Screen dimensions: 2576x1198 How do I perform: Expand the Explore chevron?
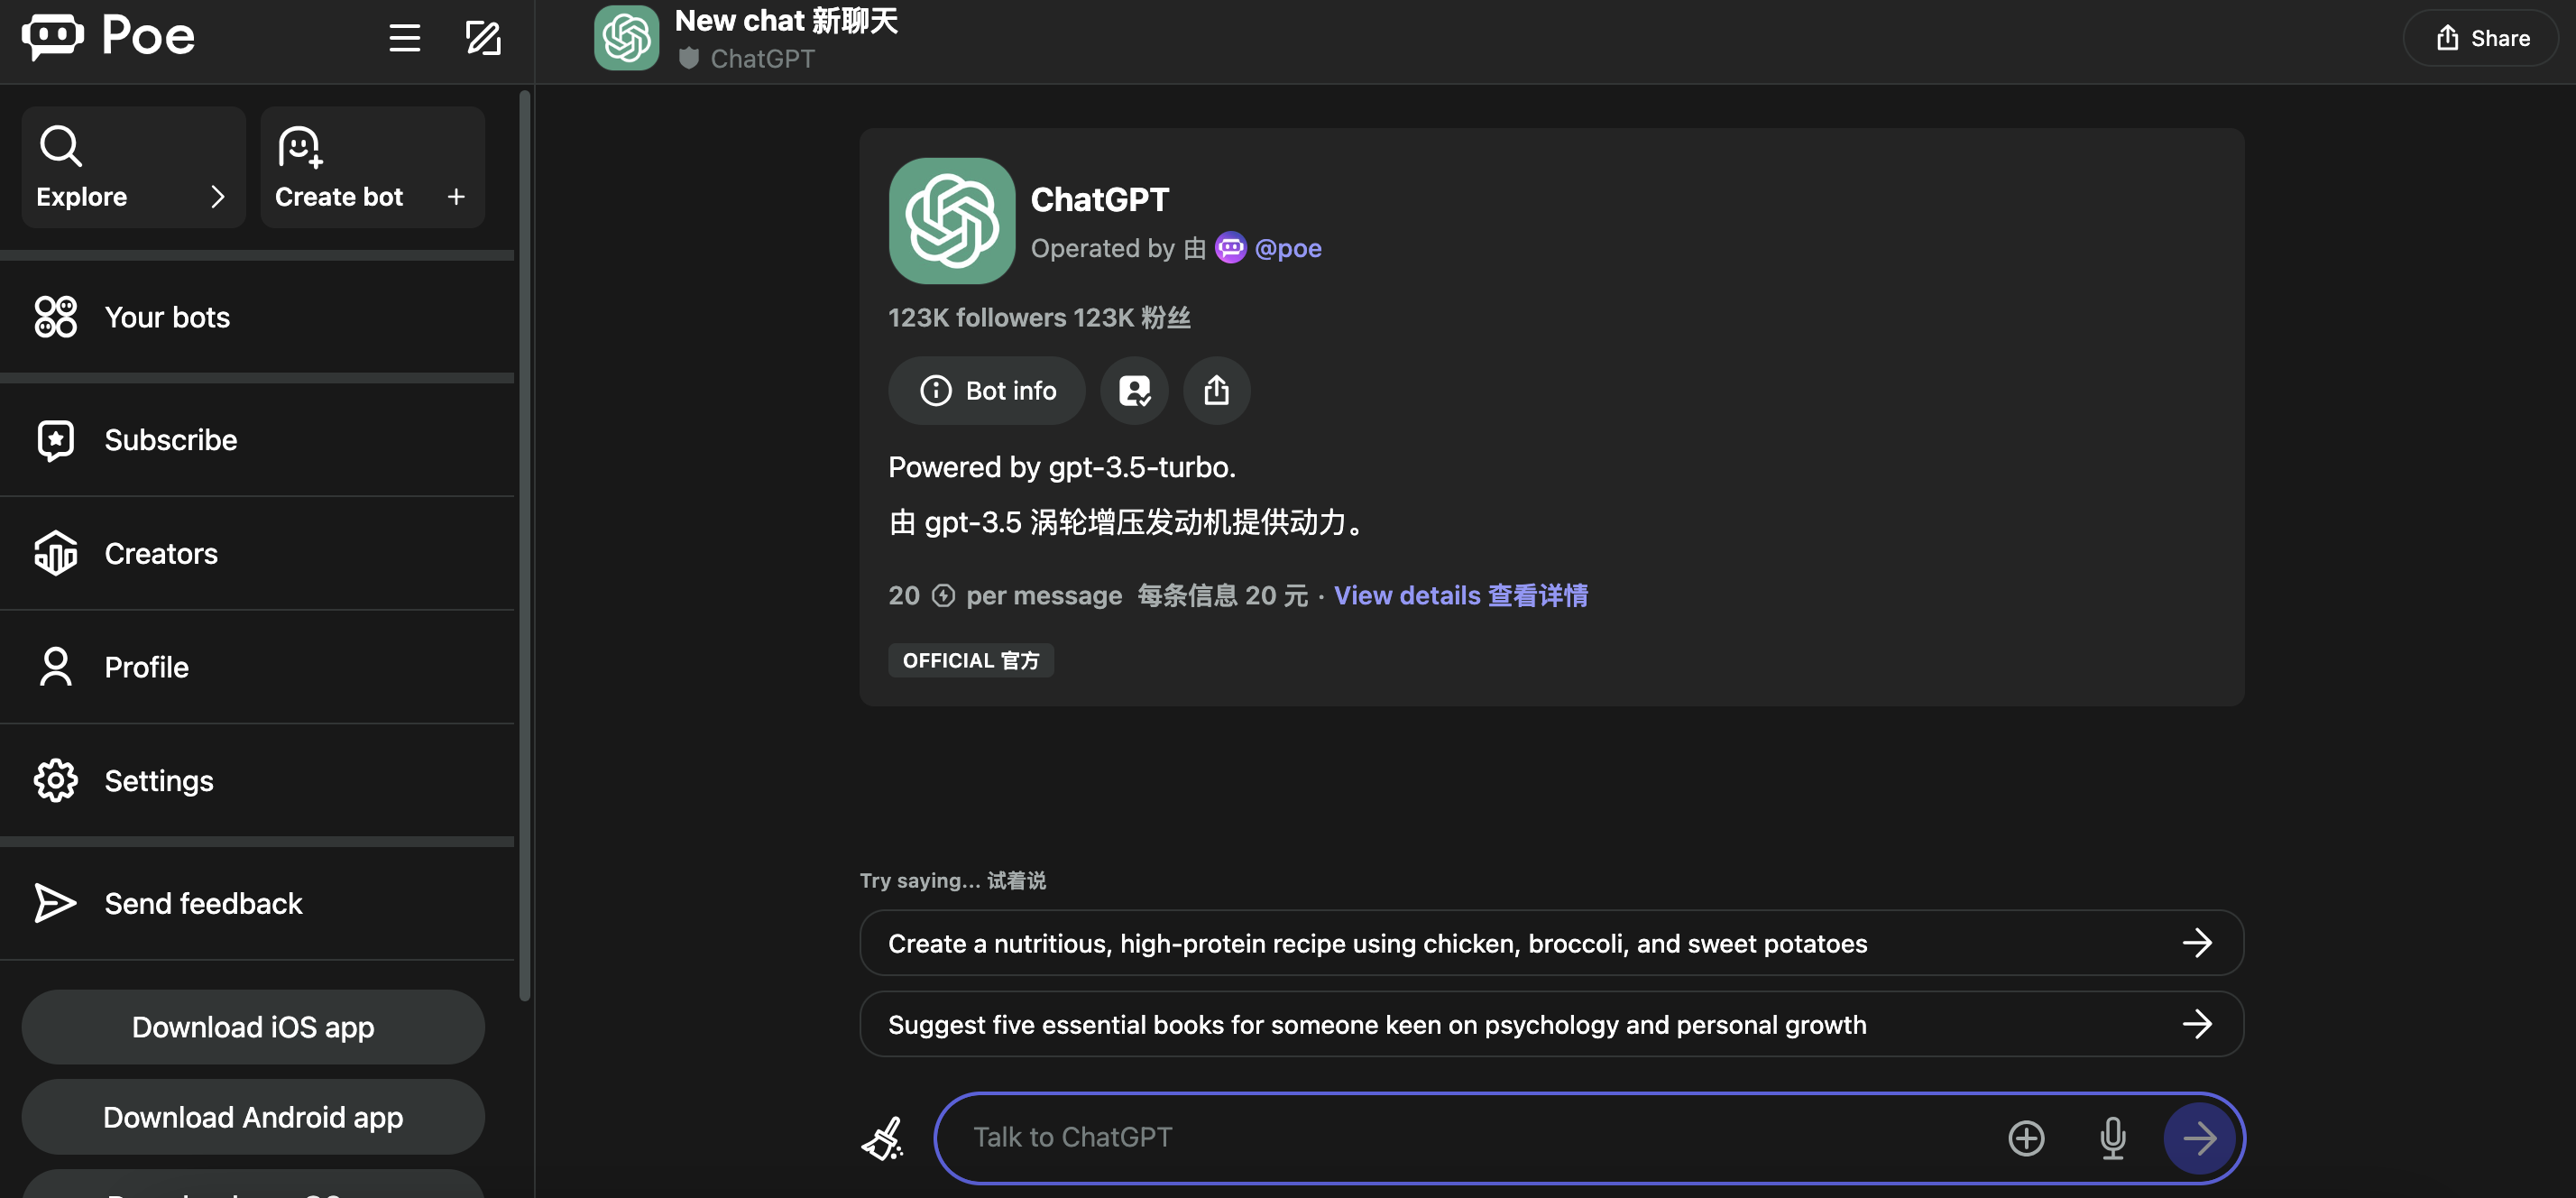pos(217,197)
